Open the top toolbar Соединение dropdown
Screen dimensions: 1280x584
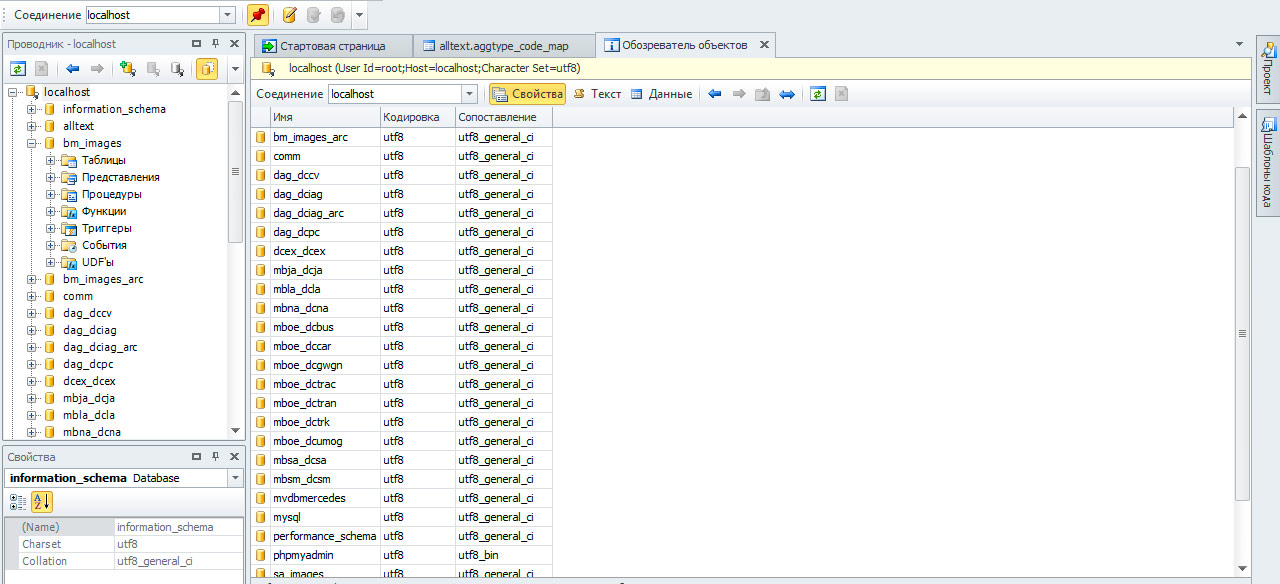[x=227, y=15]
